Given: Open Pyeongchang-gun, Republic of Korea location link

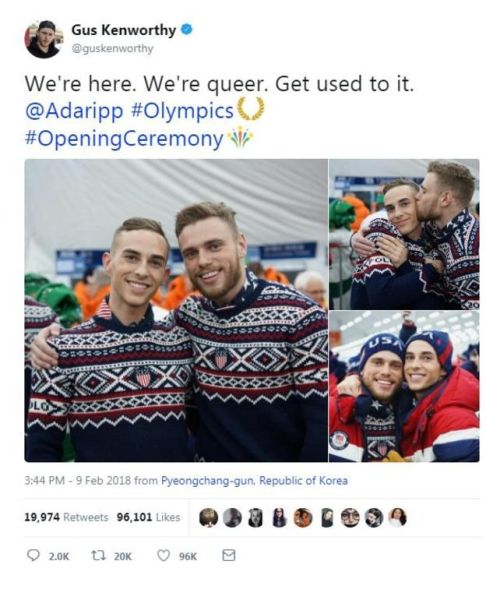Looking at the screenshot, I should pos(254,481).
